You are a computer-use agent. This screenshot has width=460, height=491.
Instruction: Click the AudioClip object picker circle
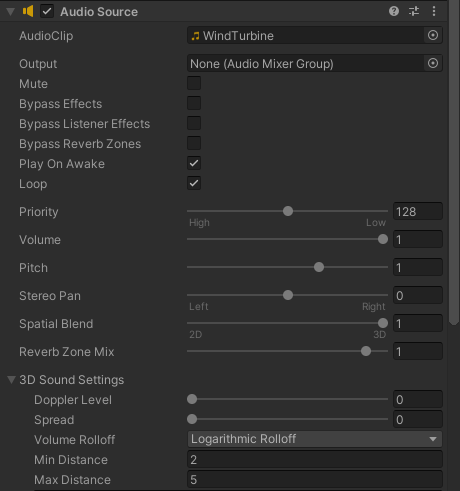pyautogui.click(x=433, y=35)
